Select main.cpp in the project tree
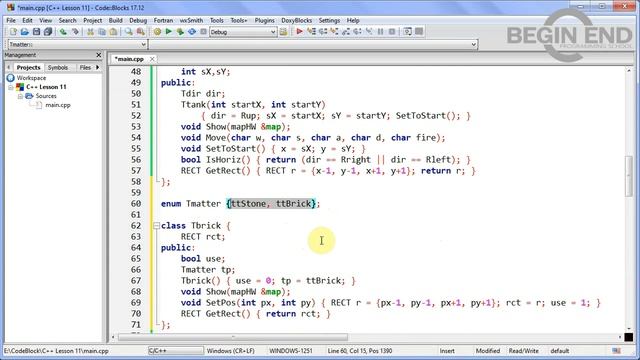 point(58,105)
